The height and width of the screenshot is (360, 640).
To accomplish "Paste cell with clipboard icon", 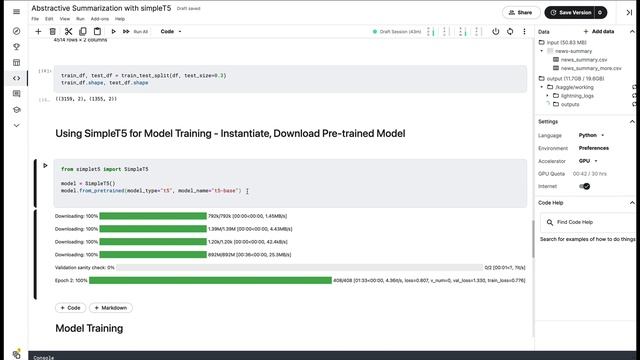I will 97,31.
